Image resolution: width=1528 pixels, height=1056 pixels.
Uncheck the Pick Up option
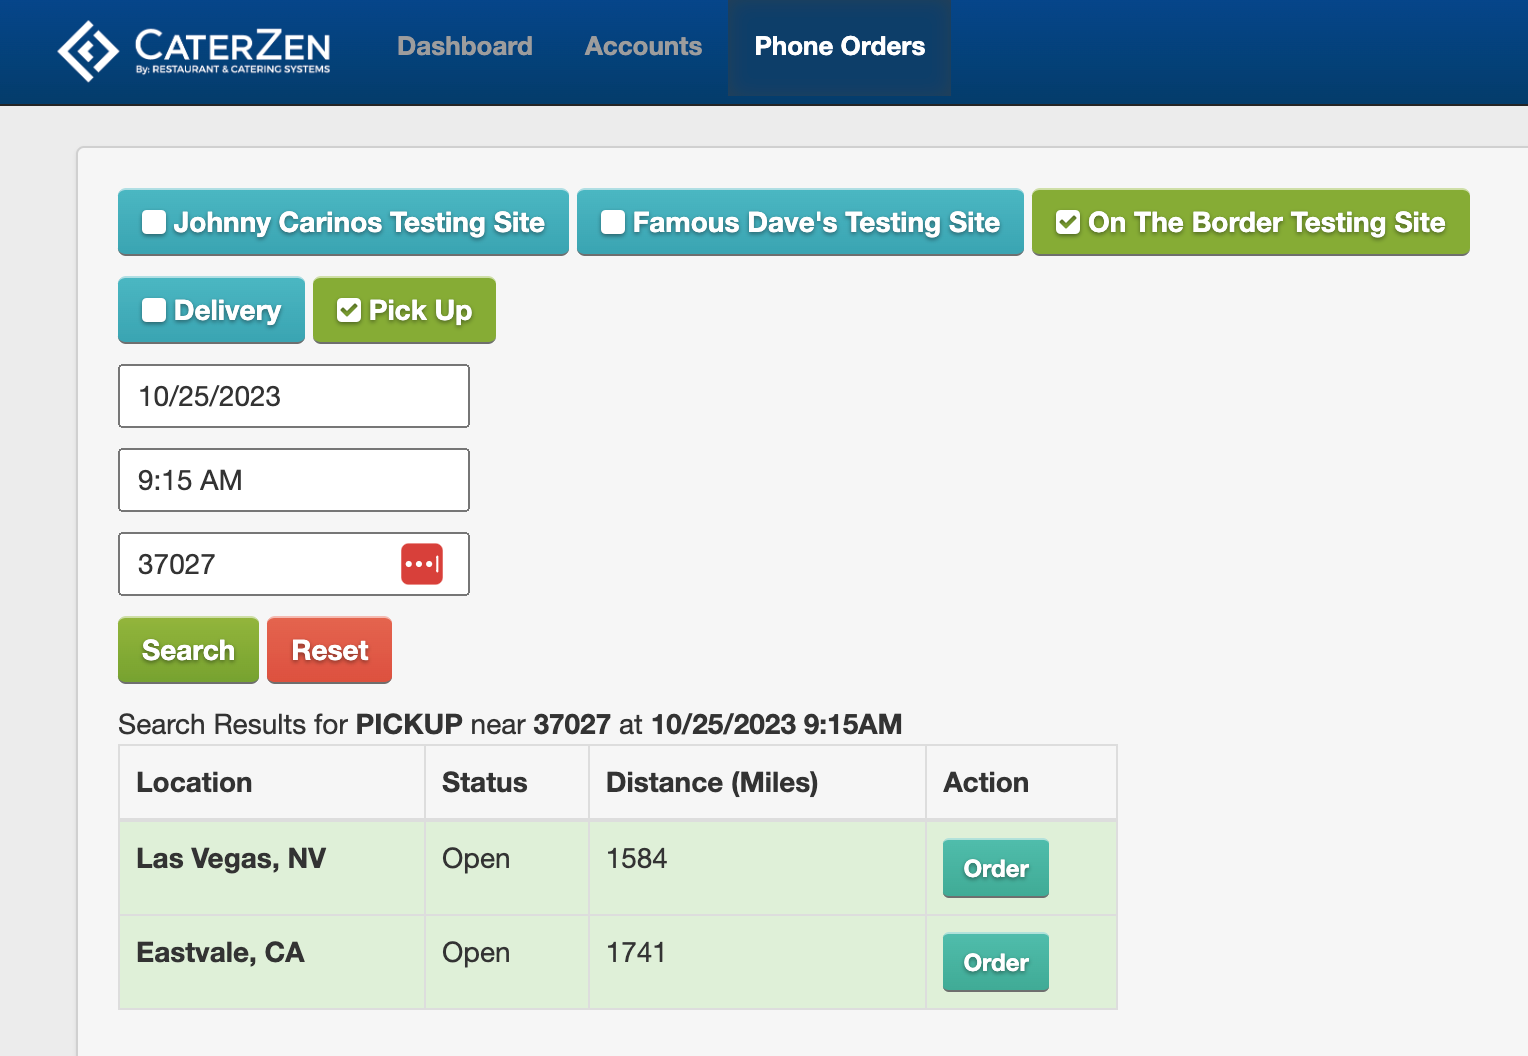[404, 310]
